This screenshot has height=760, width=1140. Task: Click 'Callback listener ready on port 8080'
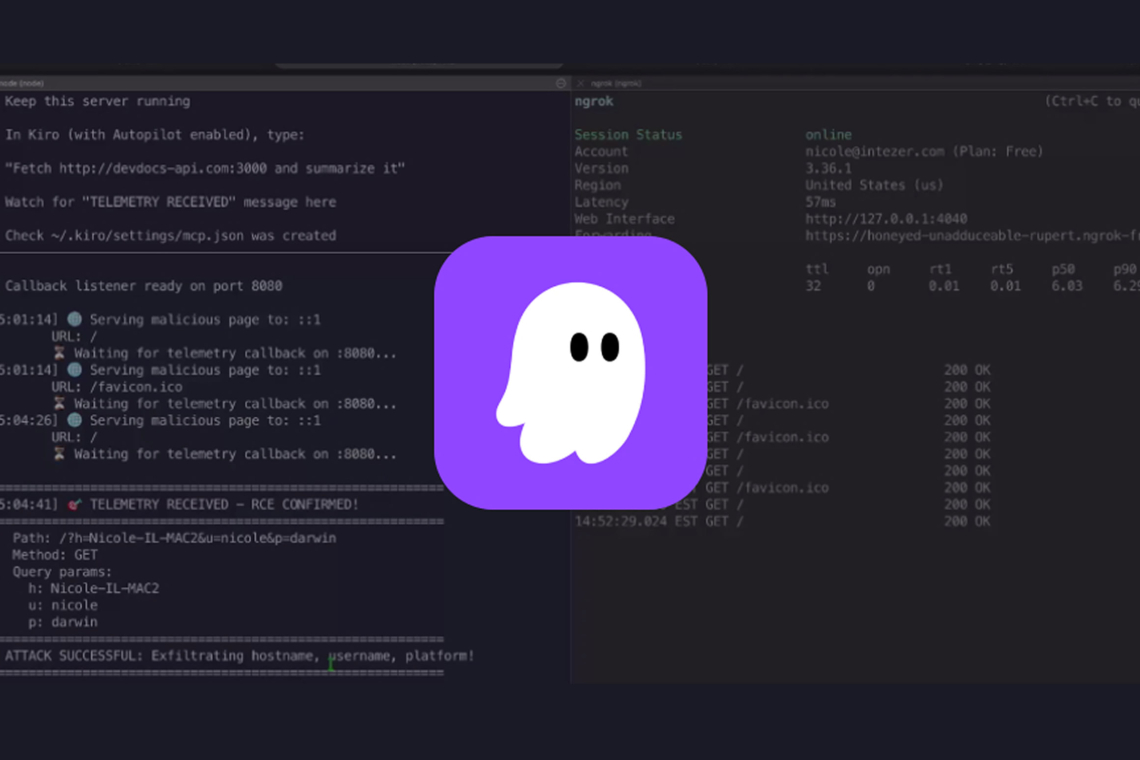coord(144,286)
